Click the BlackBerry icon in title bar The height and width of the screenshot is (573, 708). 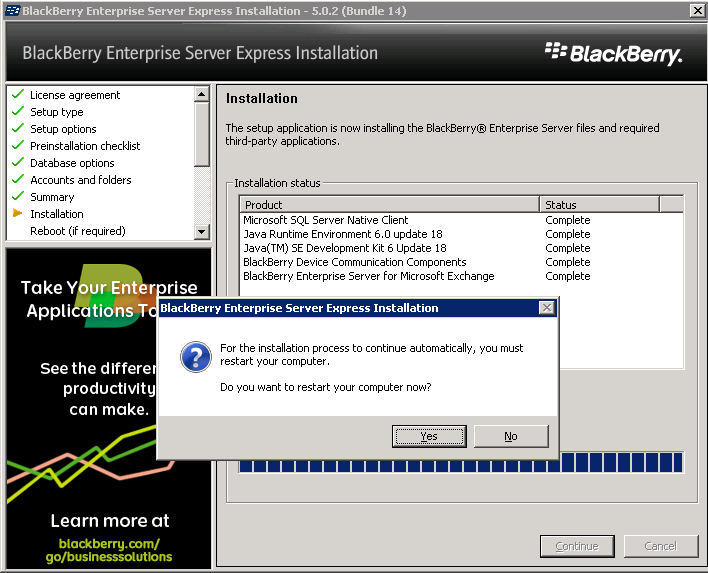tap(11, 10)
